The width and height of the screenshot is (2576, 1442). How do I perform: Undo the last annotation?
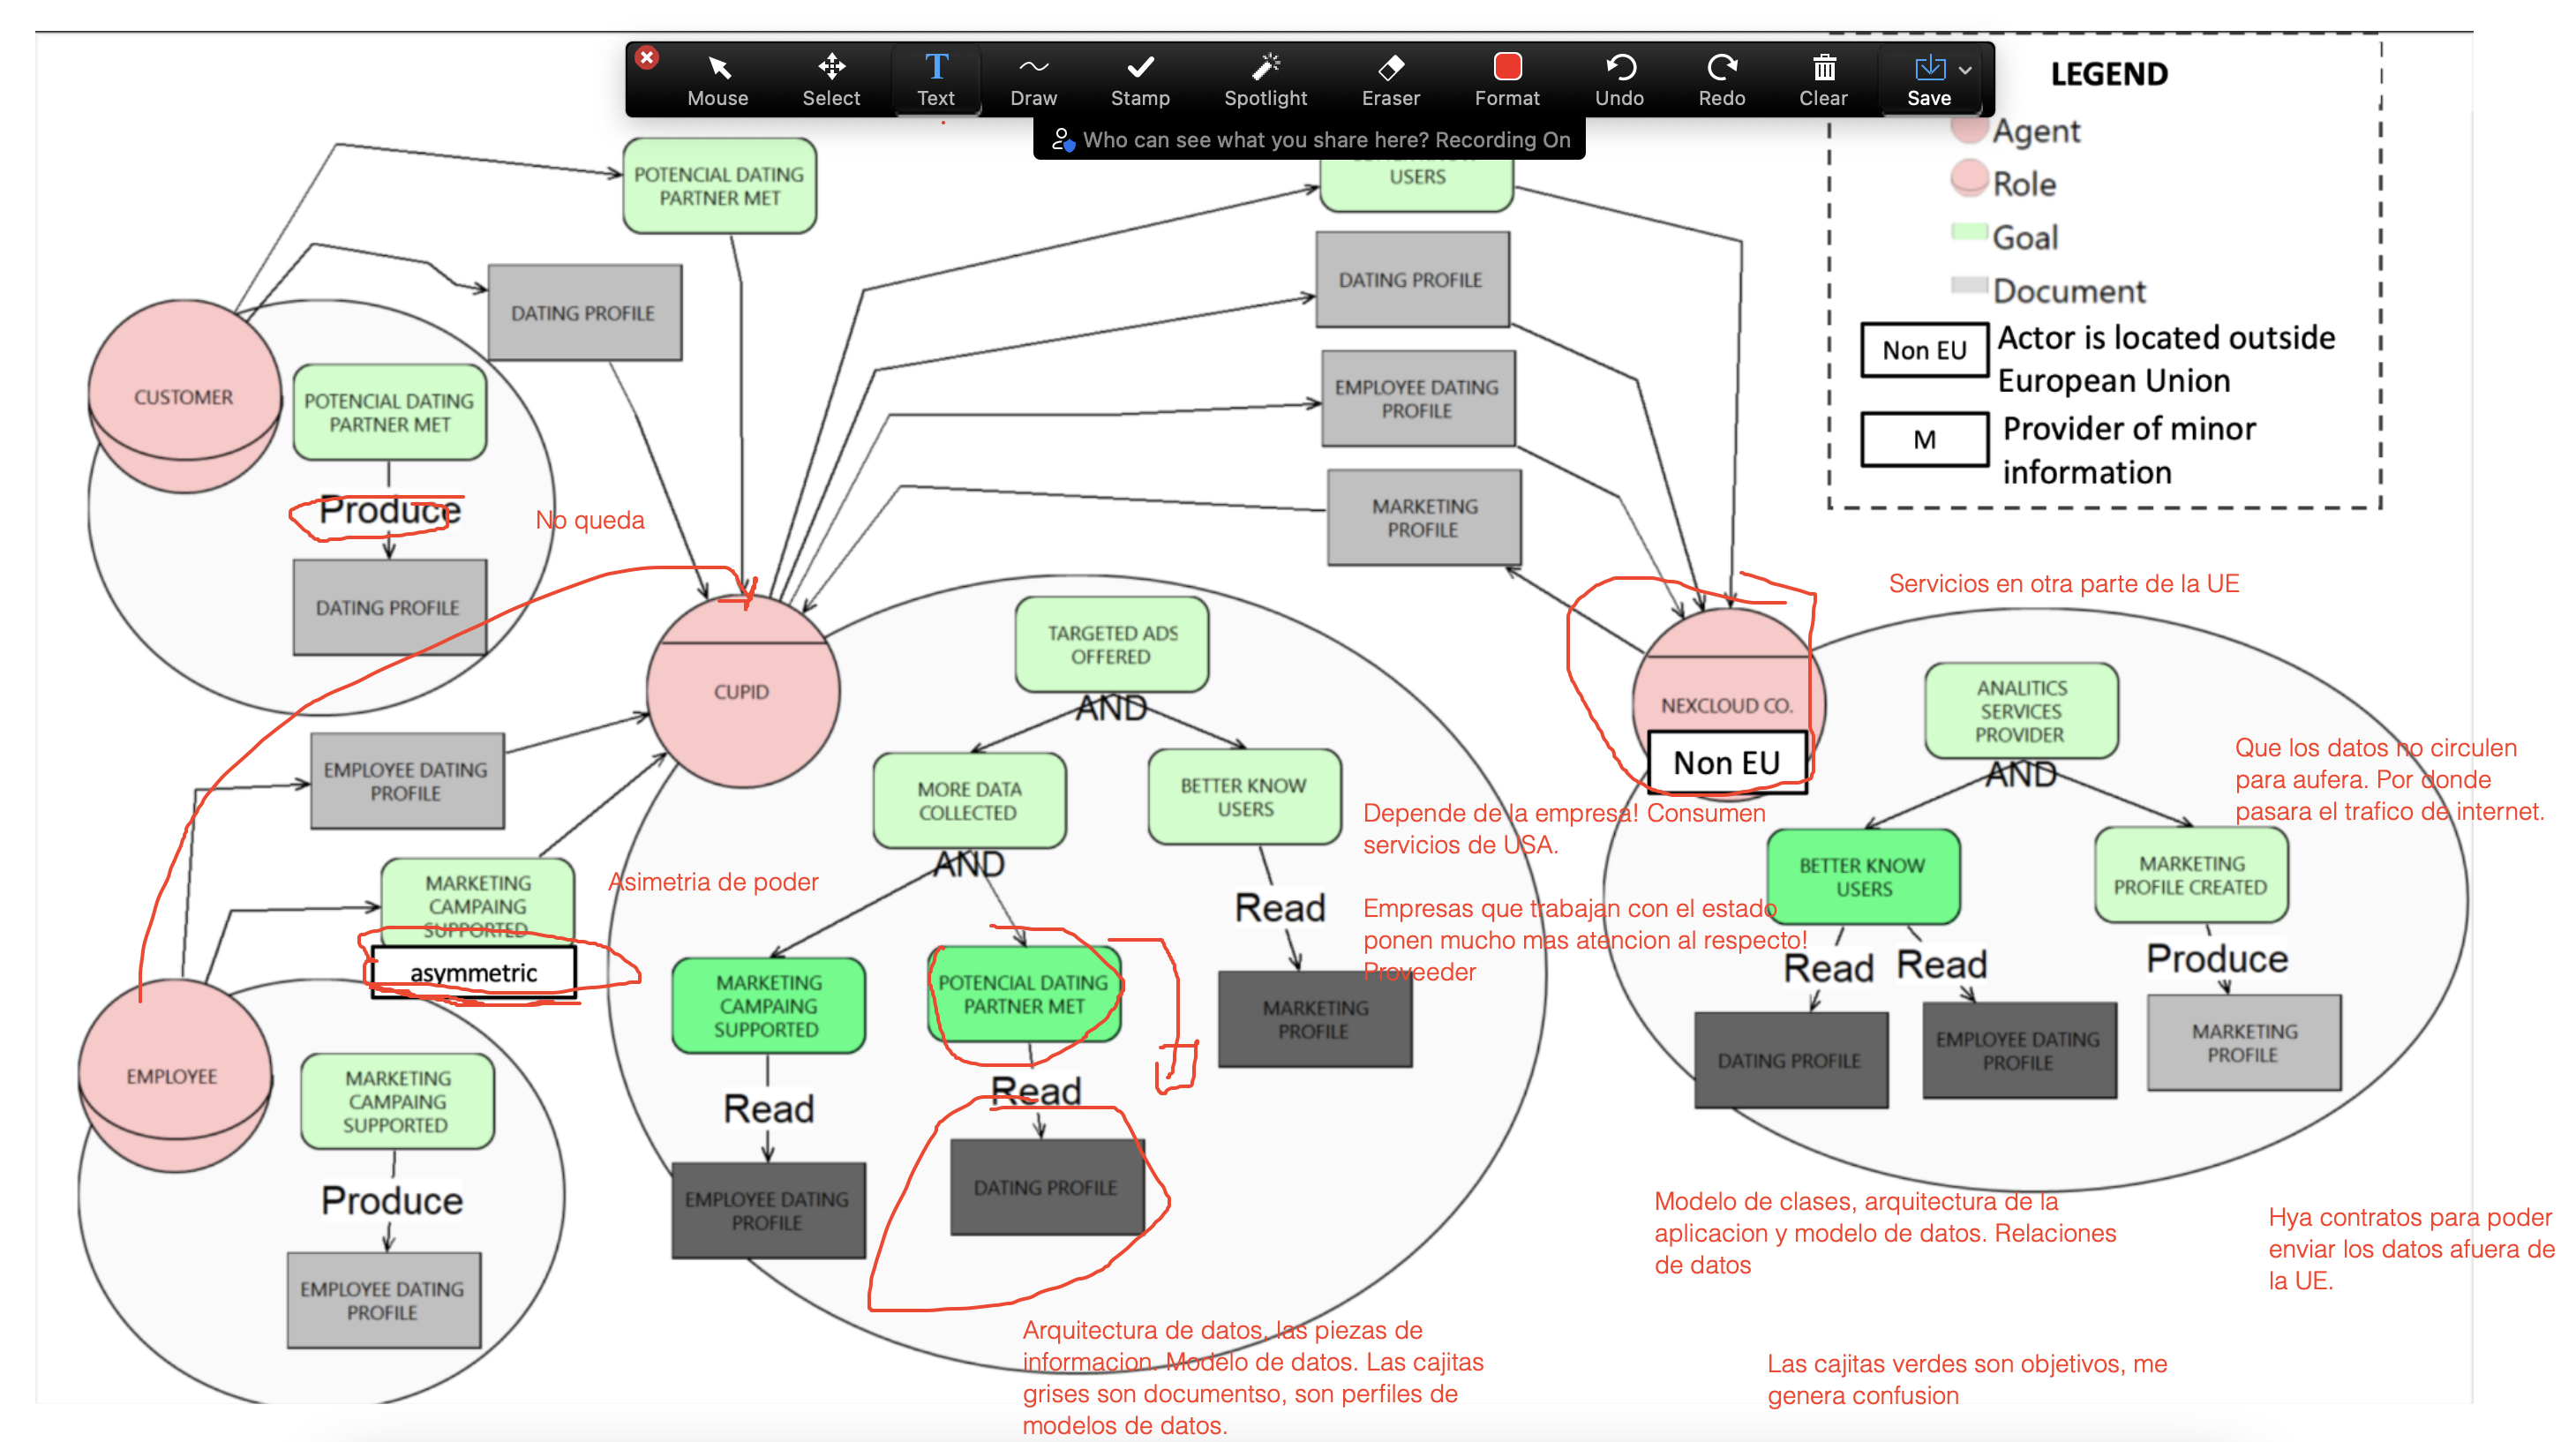click(x=1619, y=80)
